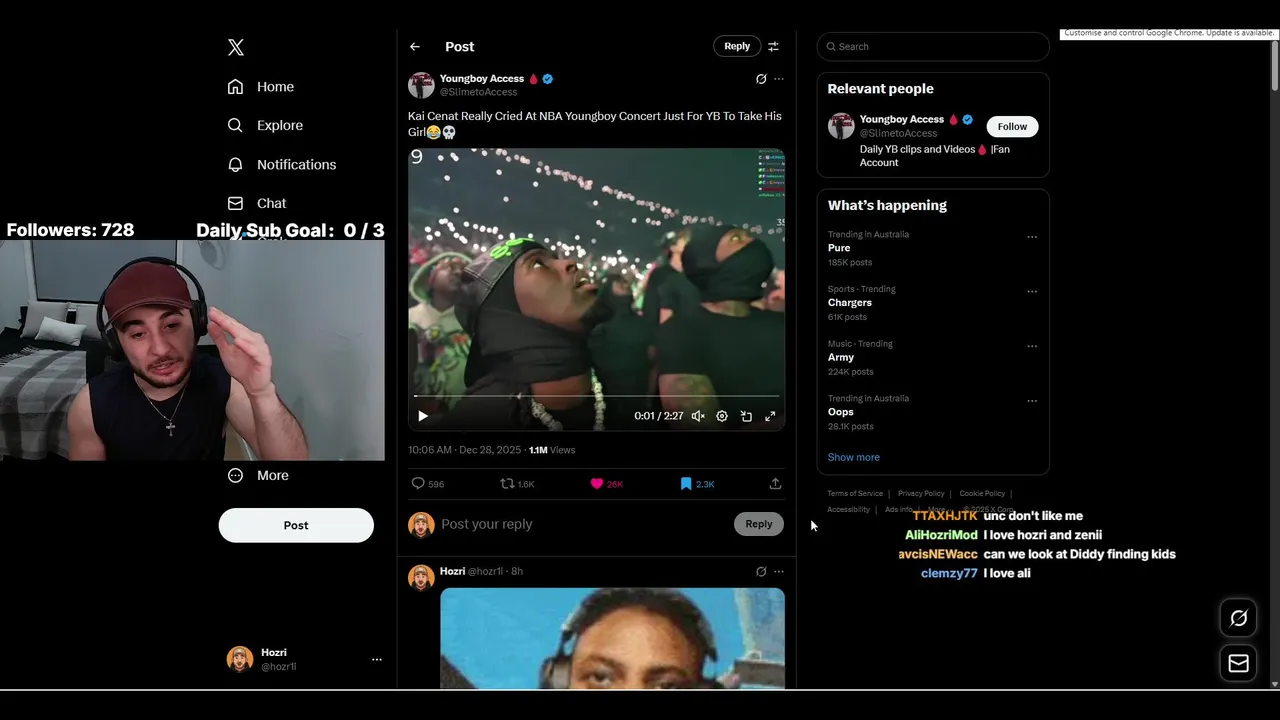Open trending topic Chargers
Screen dimensions: 1280x720
click(849, 302)
